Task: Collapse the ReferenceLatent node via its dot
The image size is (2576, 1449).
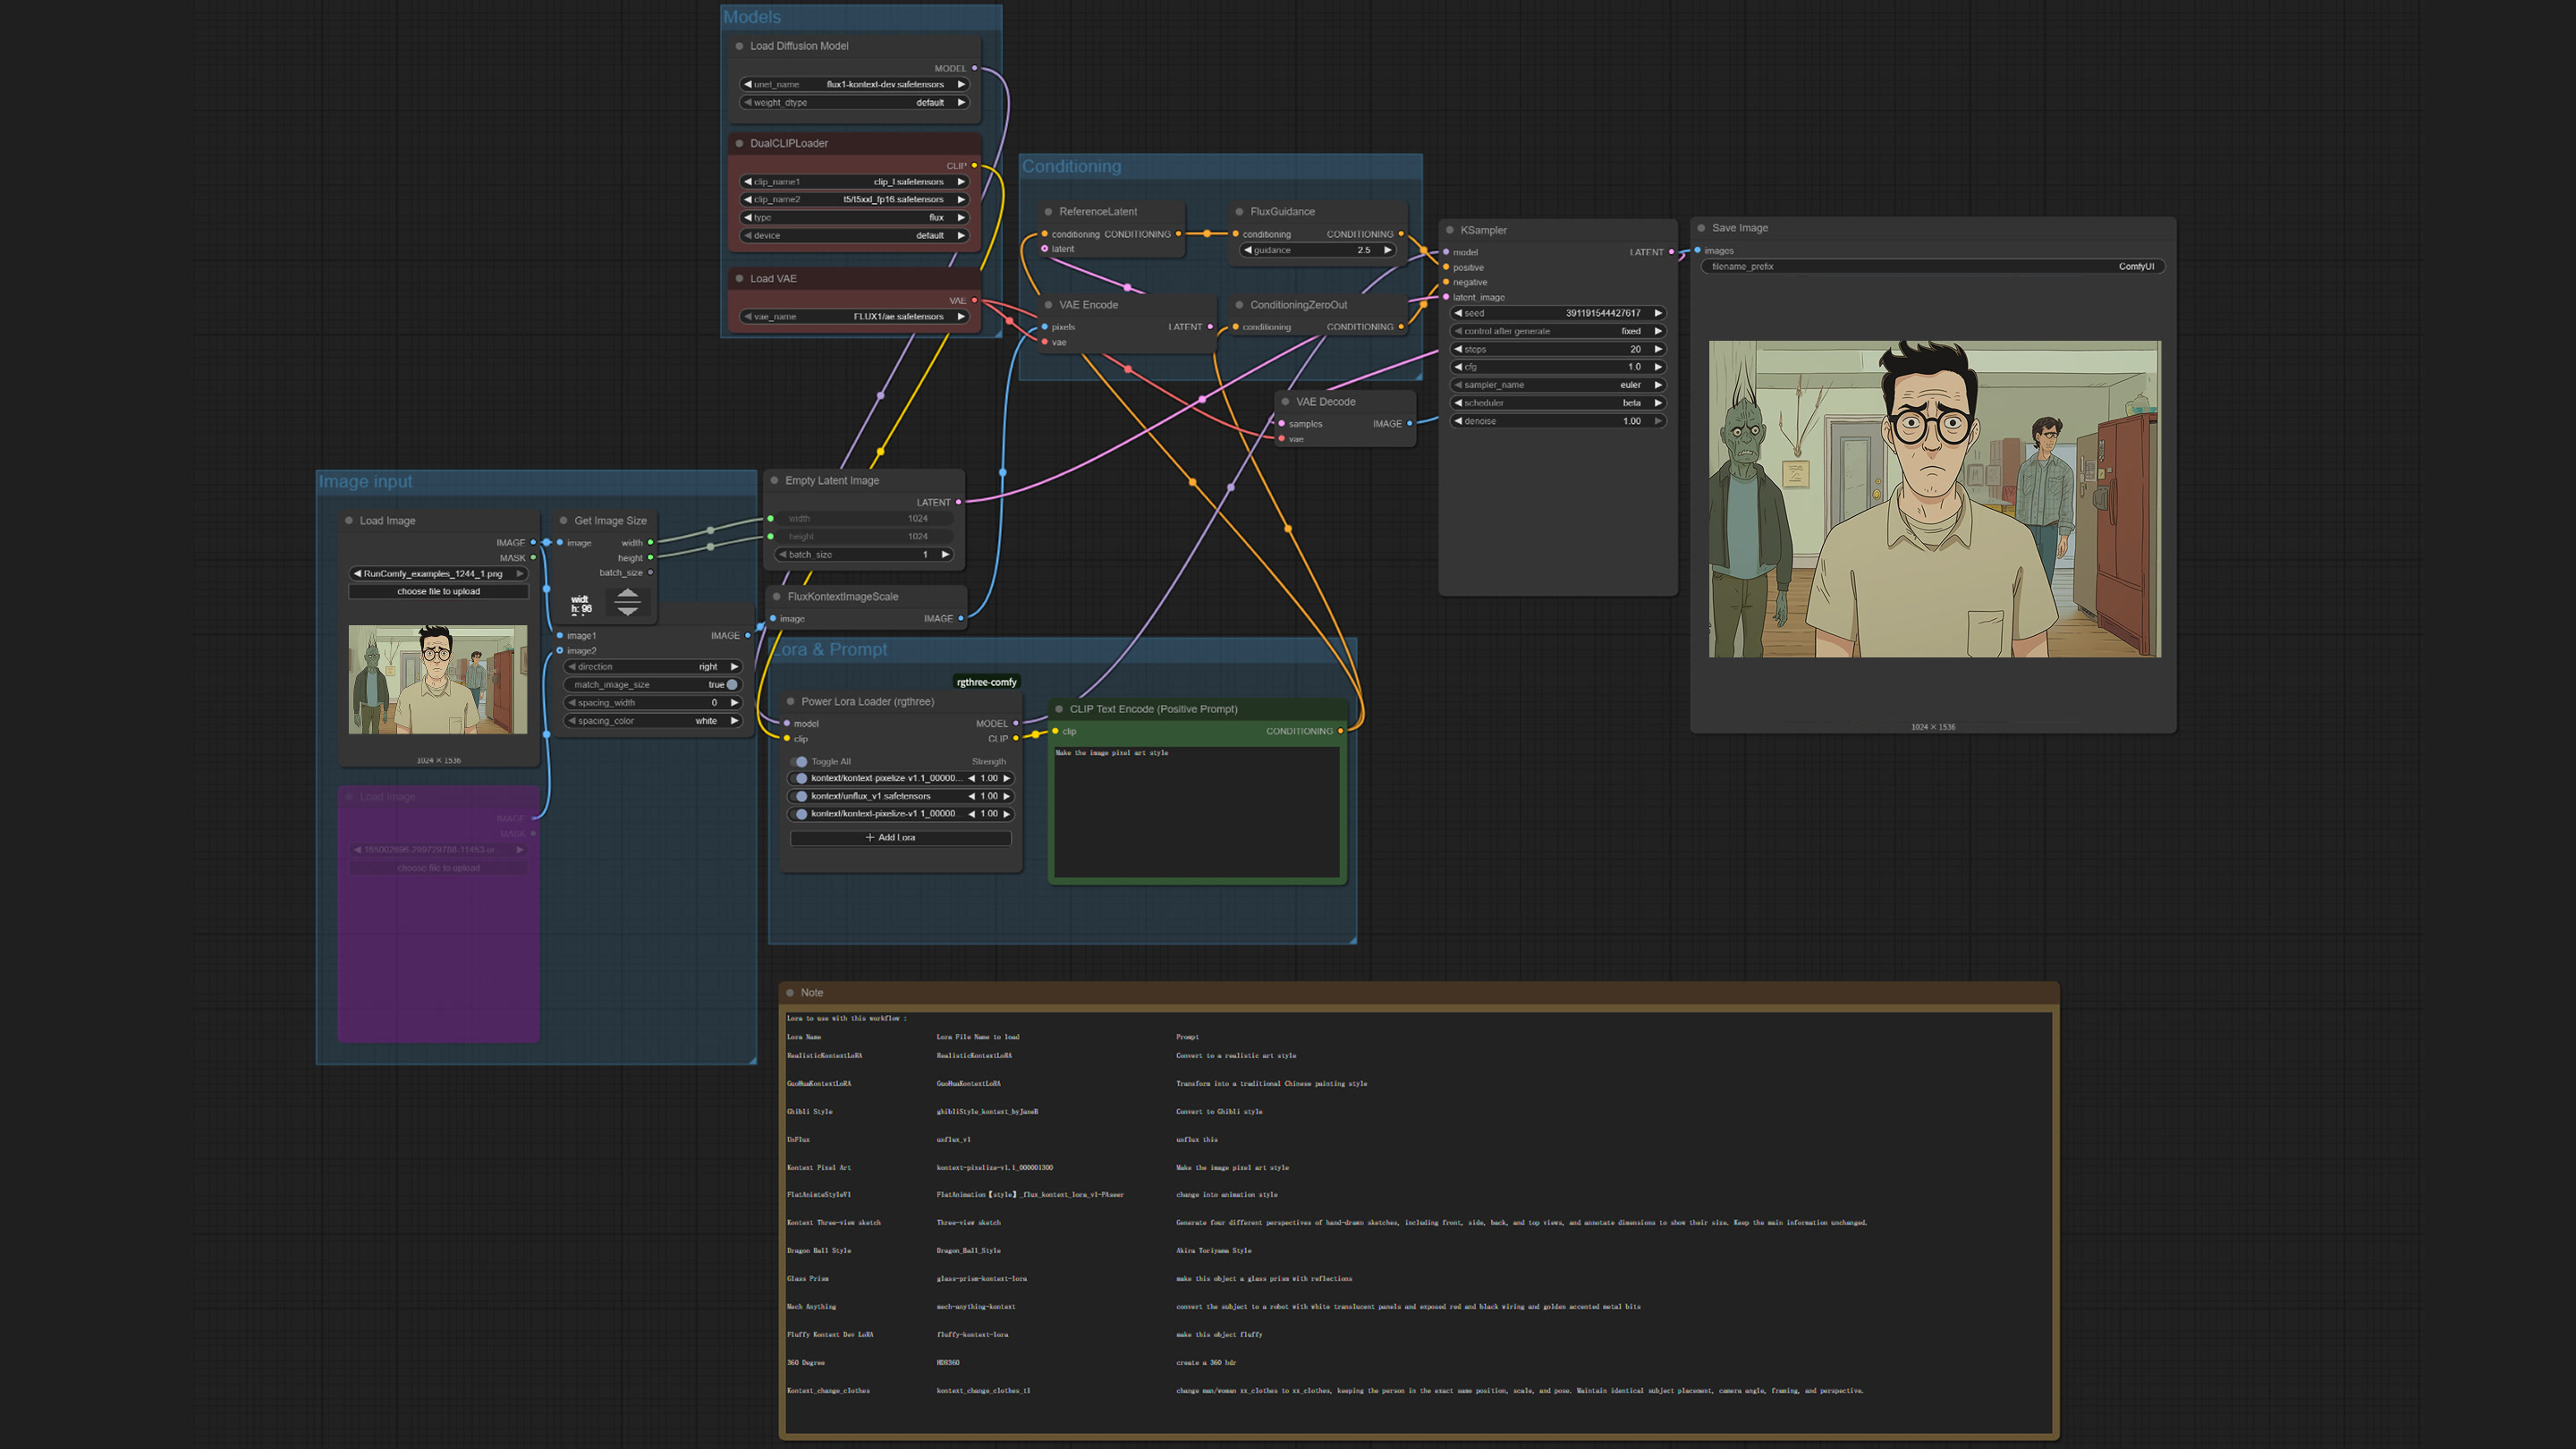Action: pyautogui.click(x=1048, y=212)
